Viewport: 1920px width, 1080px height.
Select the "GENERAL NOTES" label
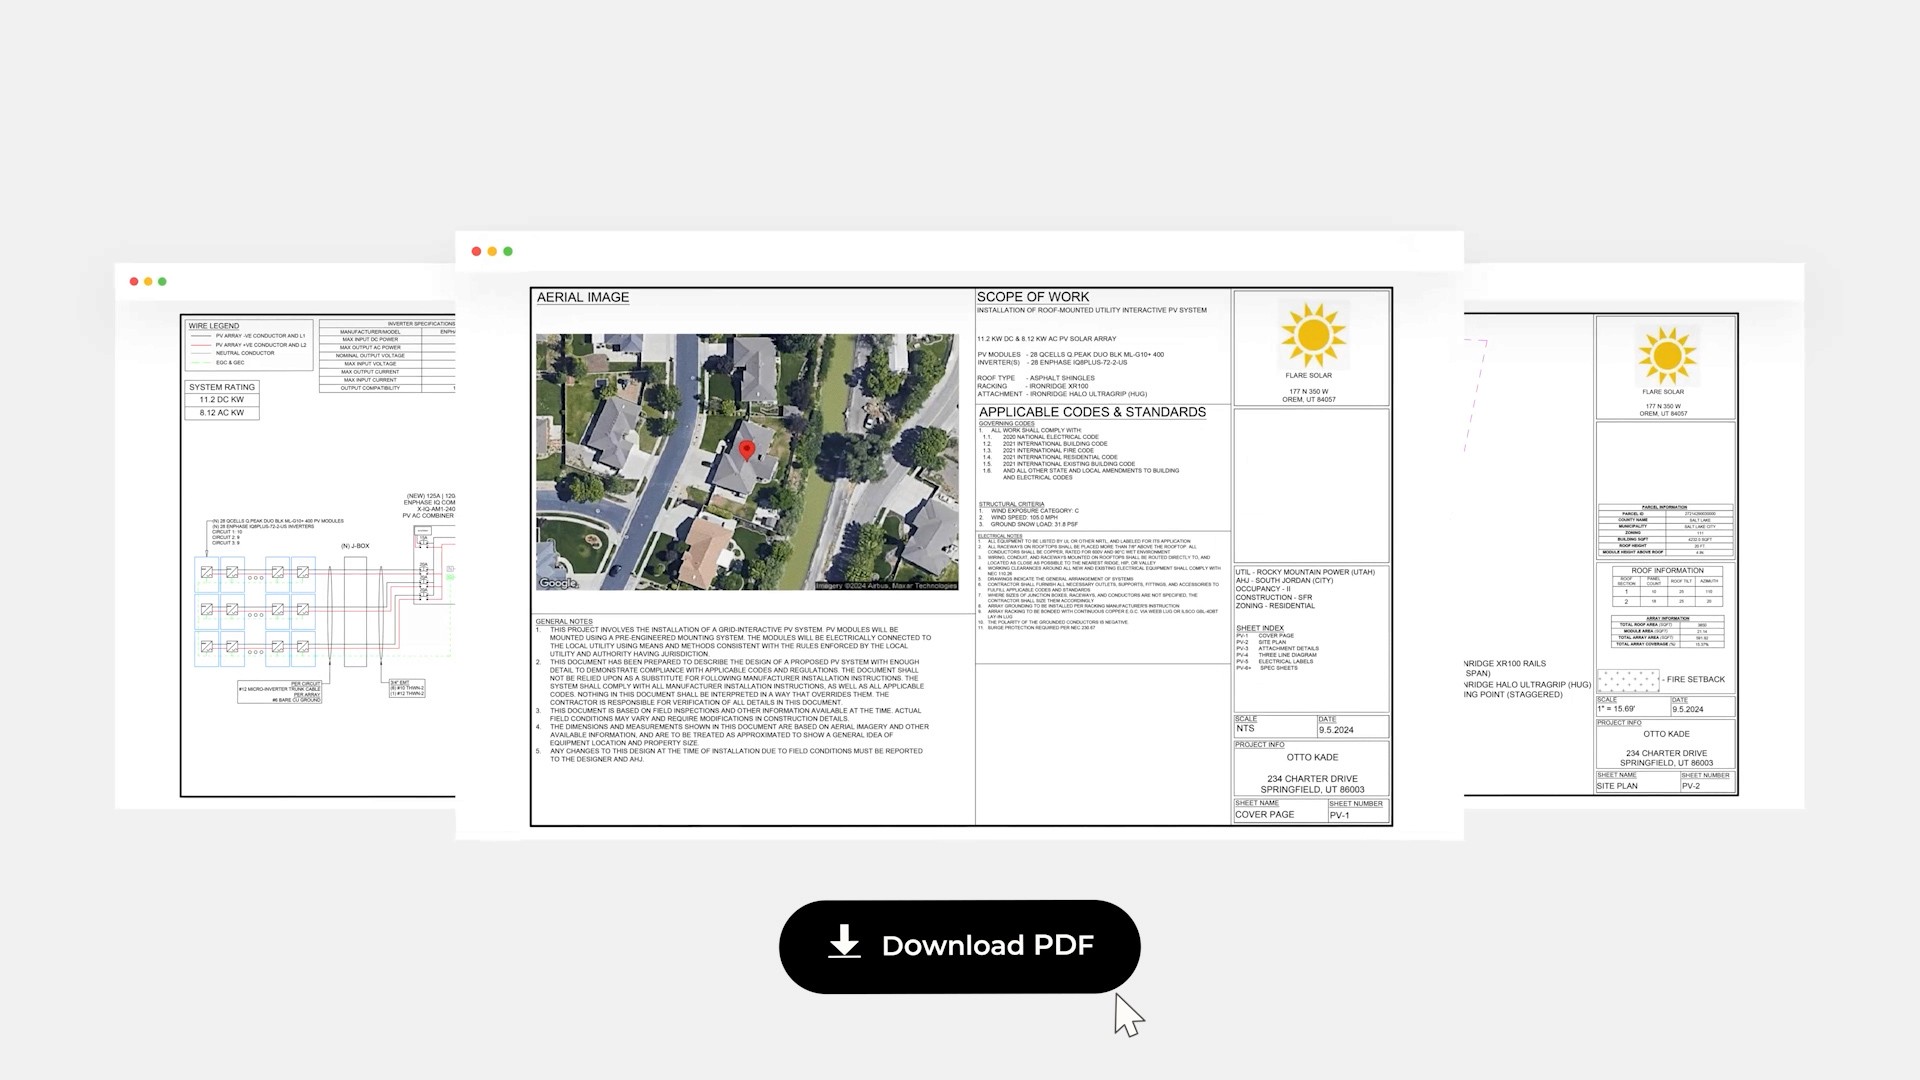click(x=564, y=622)
